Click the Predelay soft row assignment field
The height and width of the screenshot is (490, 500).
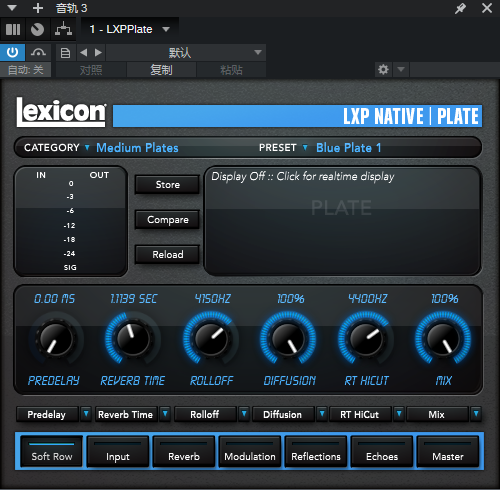click(47, 414)
